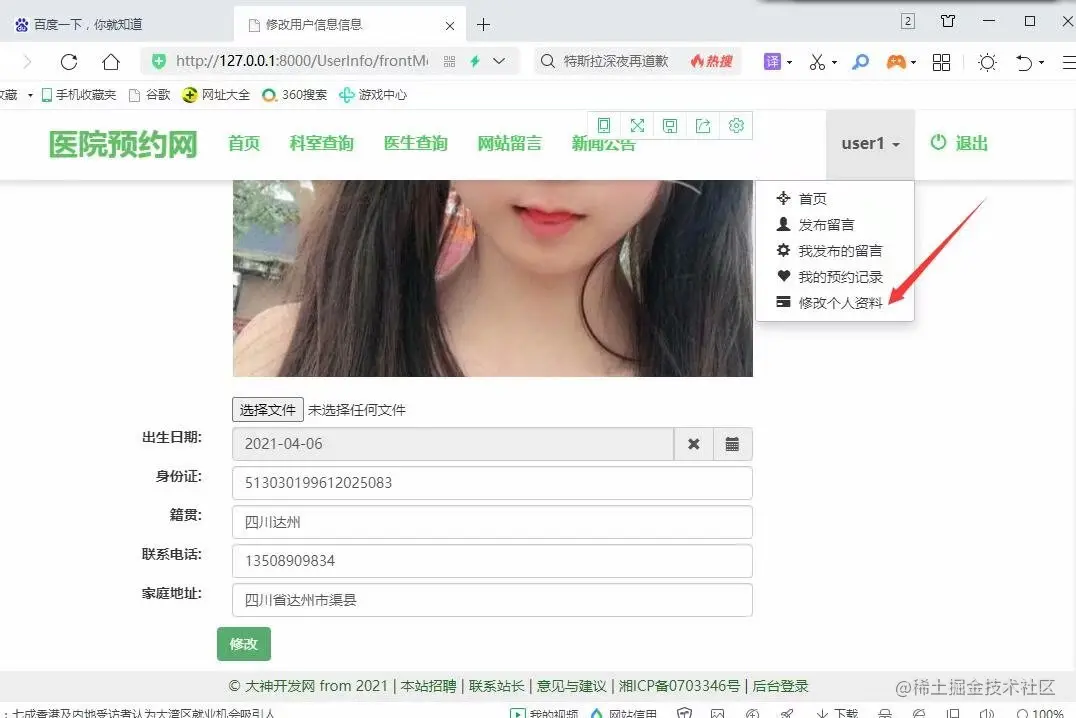The height and width of the screenshot is (718, 1076).
Task: Click the green lightning speed-mode icon
Action: 474,61
